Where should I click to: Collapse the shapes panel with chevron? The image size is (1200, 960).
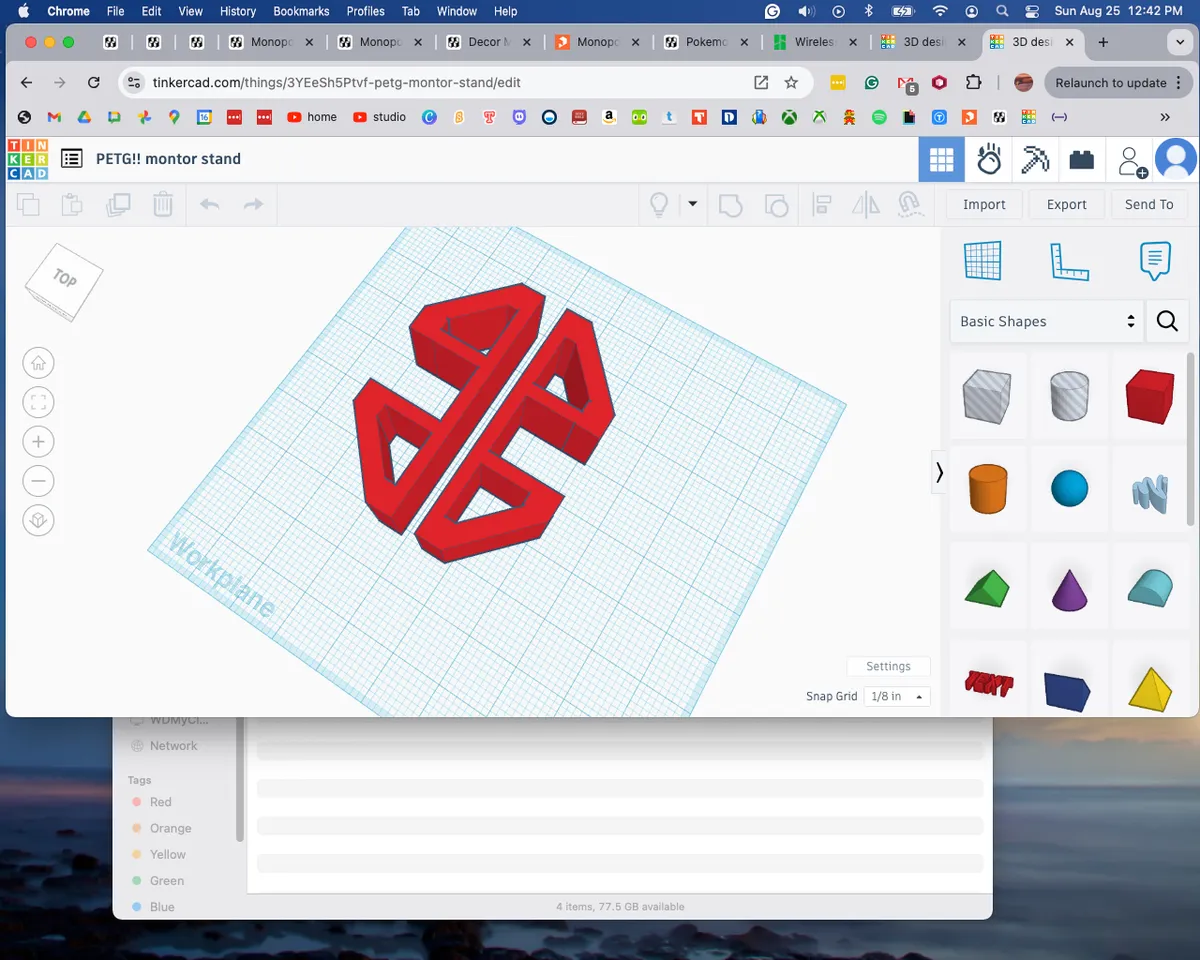click(x=939, y=473)
